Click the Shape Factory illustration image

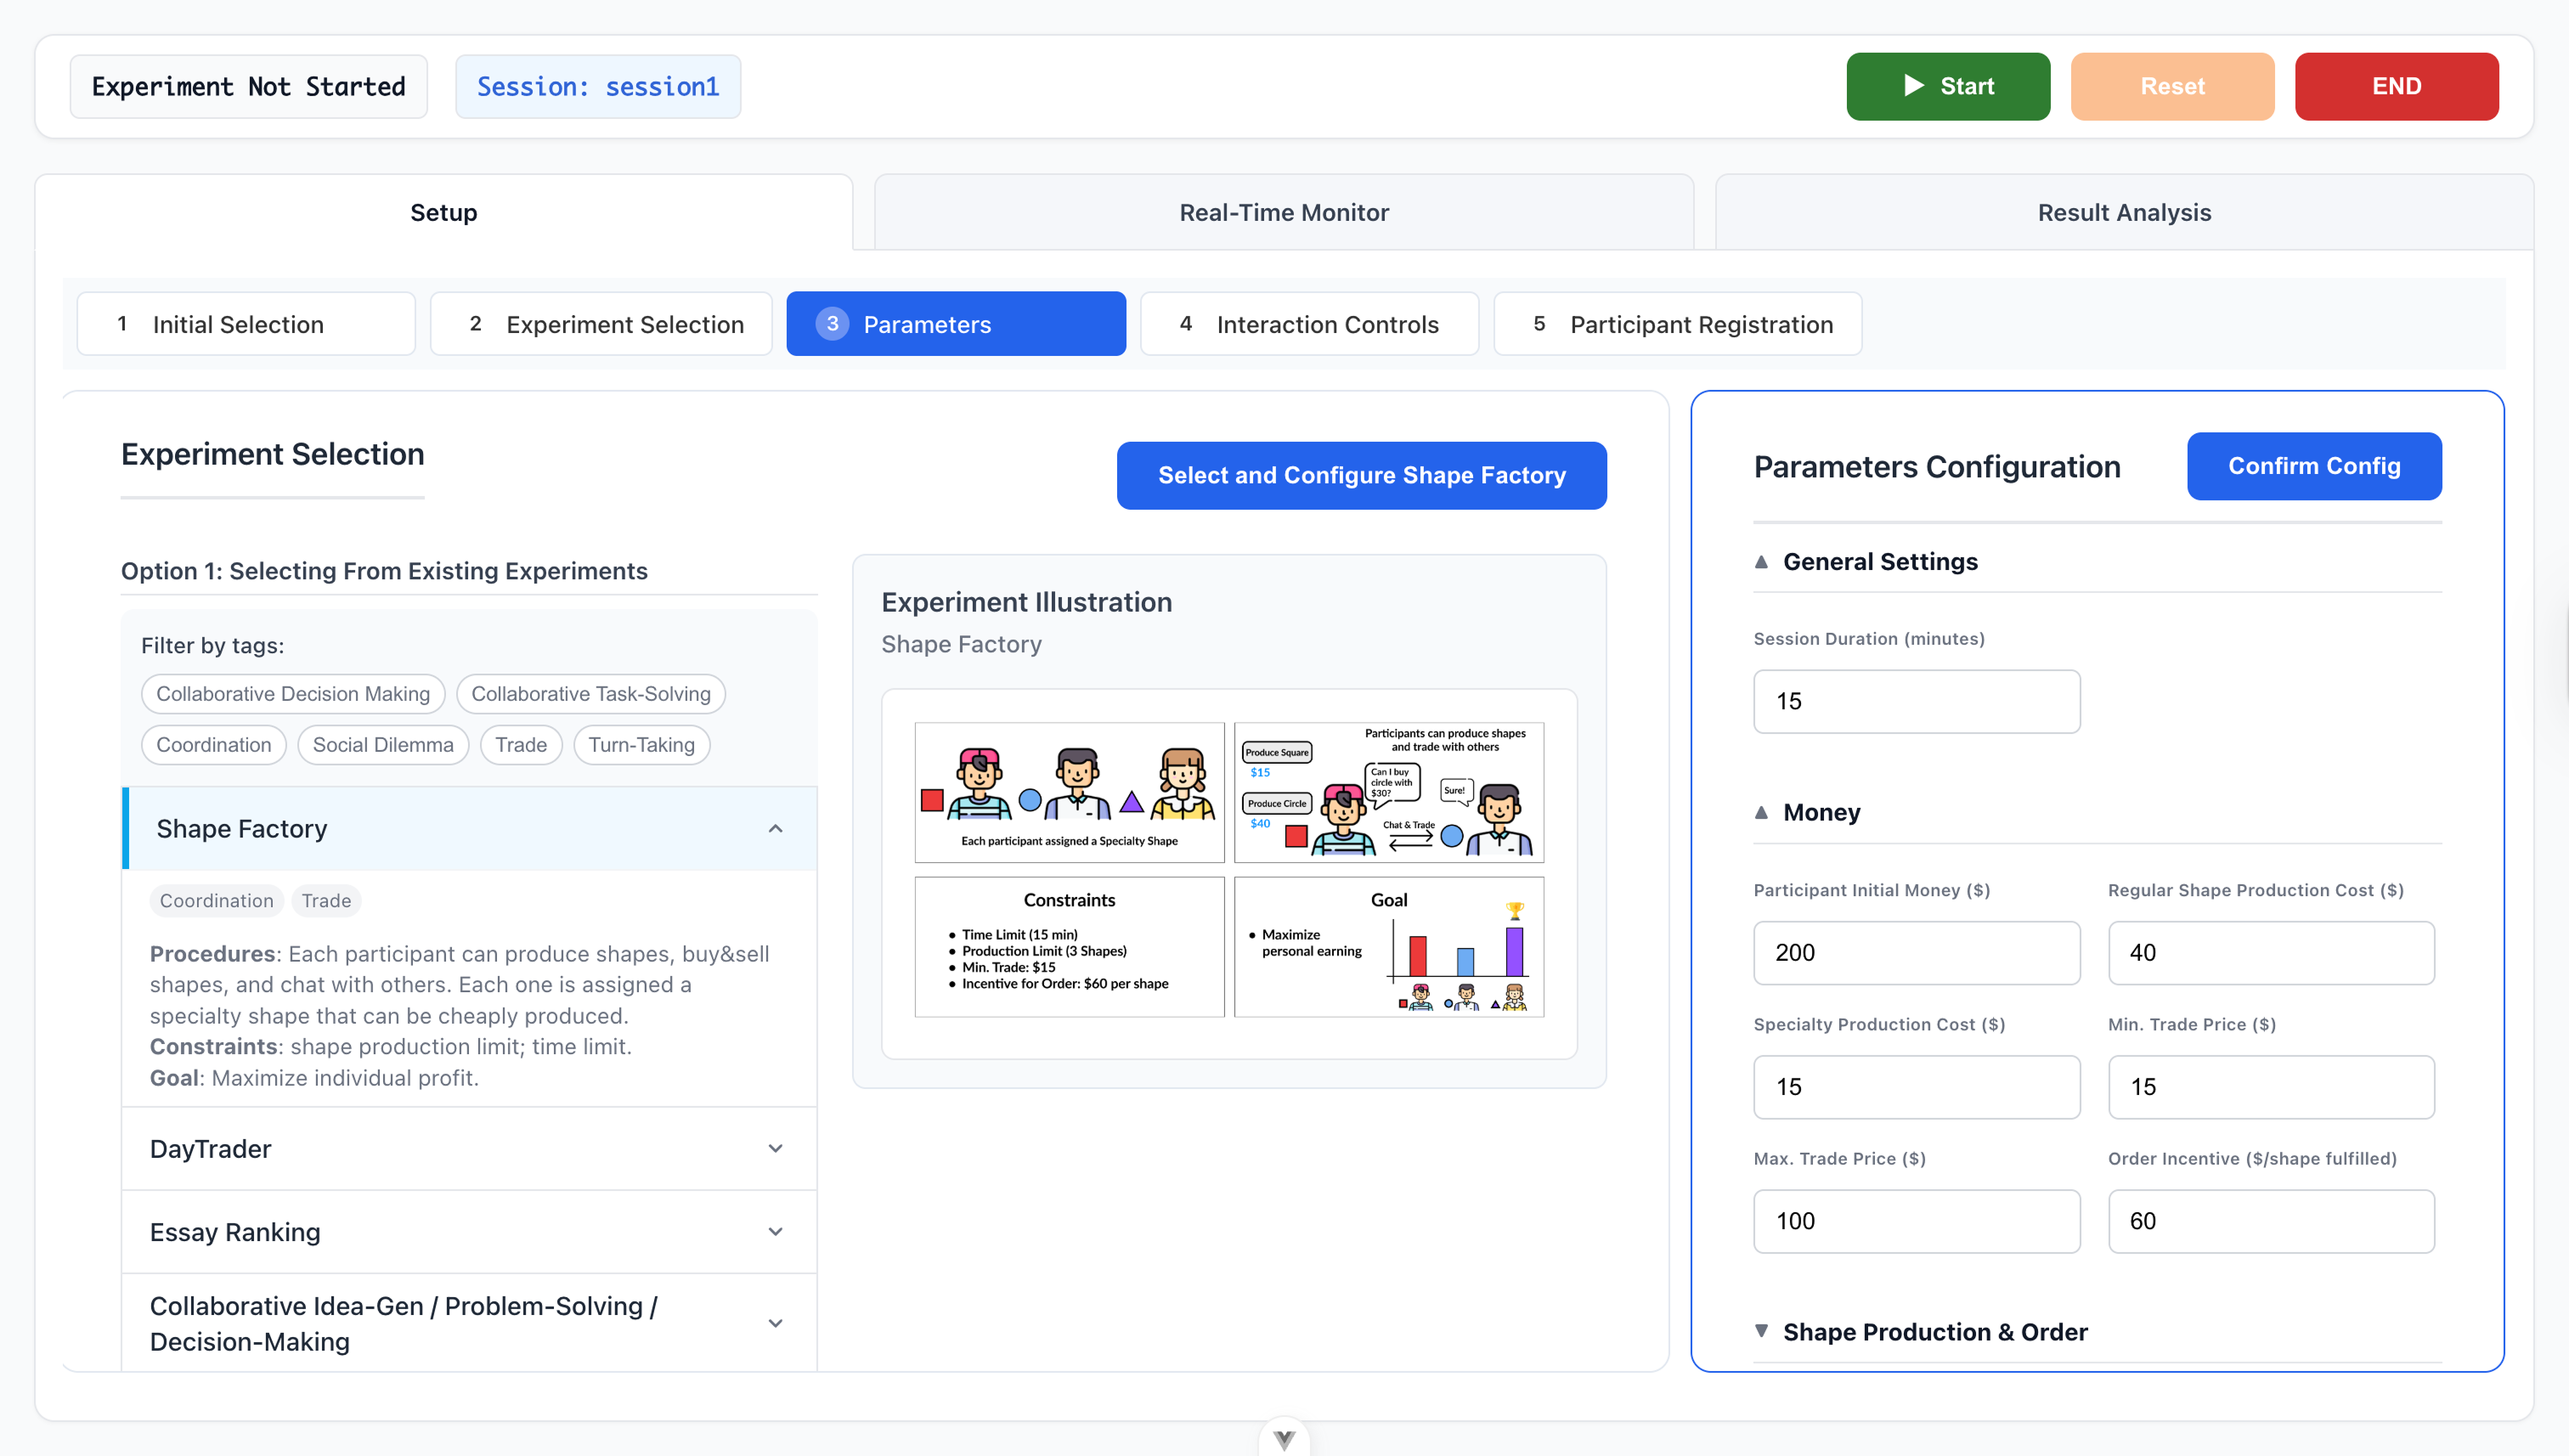(x=1229, y=870)
